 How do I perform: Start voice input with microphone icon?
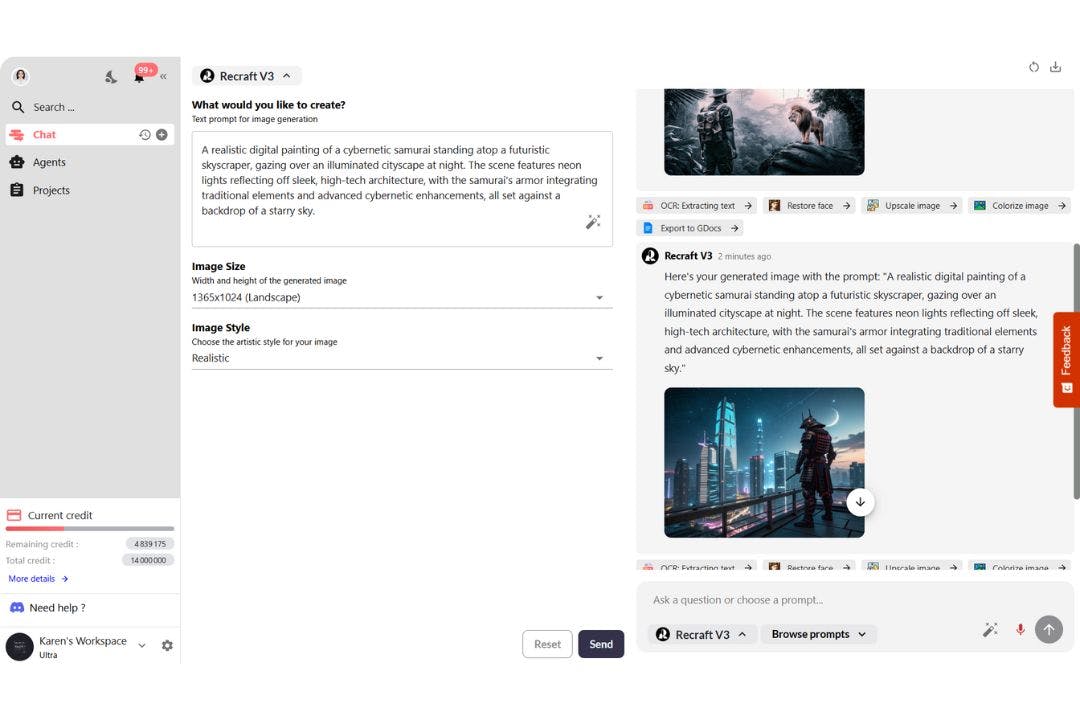click(1020, 630)
